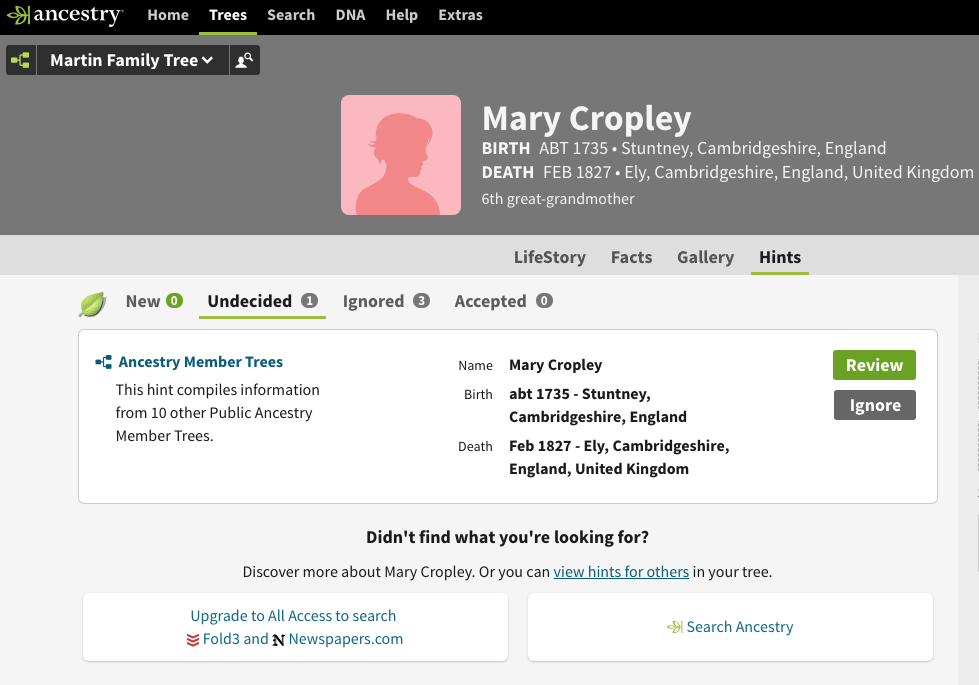This screenshot has width=979, height=685.
Task: Click the view hints for others link
Action: click(621, 571)
